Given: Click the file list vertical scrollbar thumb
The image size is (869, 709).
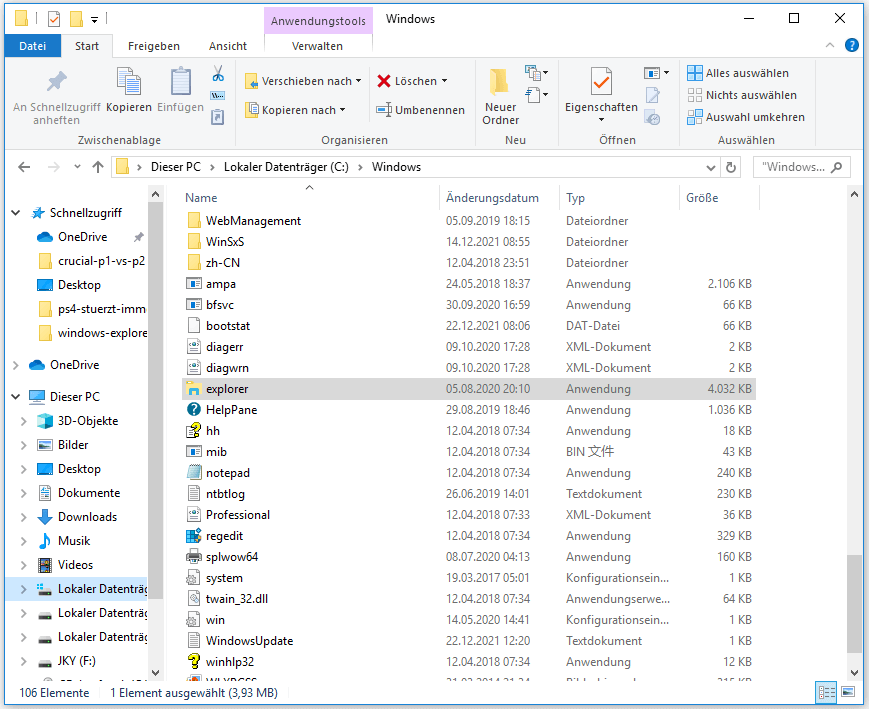Looking at the screenshot, I should [854, 603].
